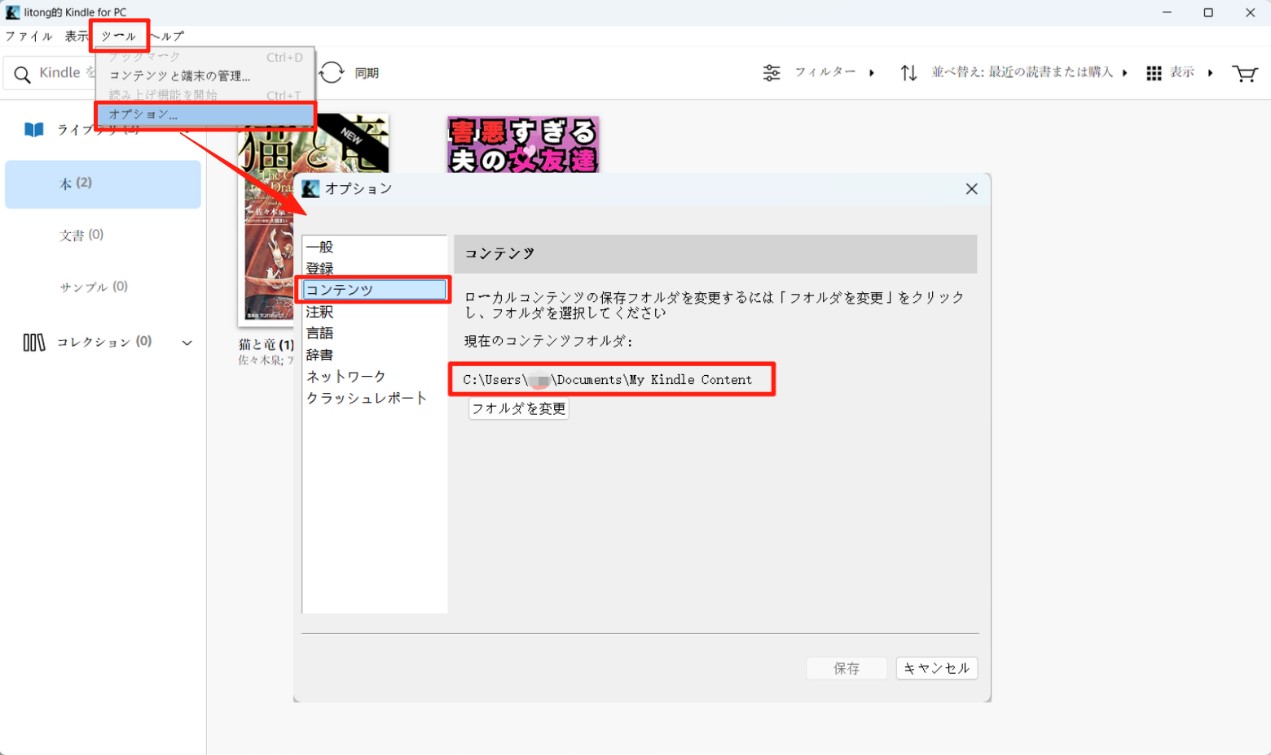Click the 猫と竜 (1) book title
Viewport: 1271px width, 755px height.
pyautogui.click(x=266, y=345)
